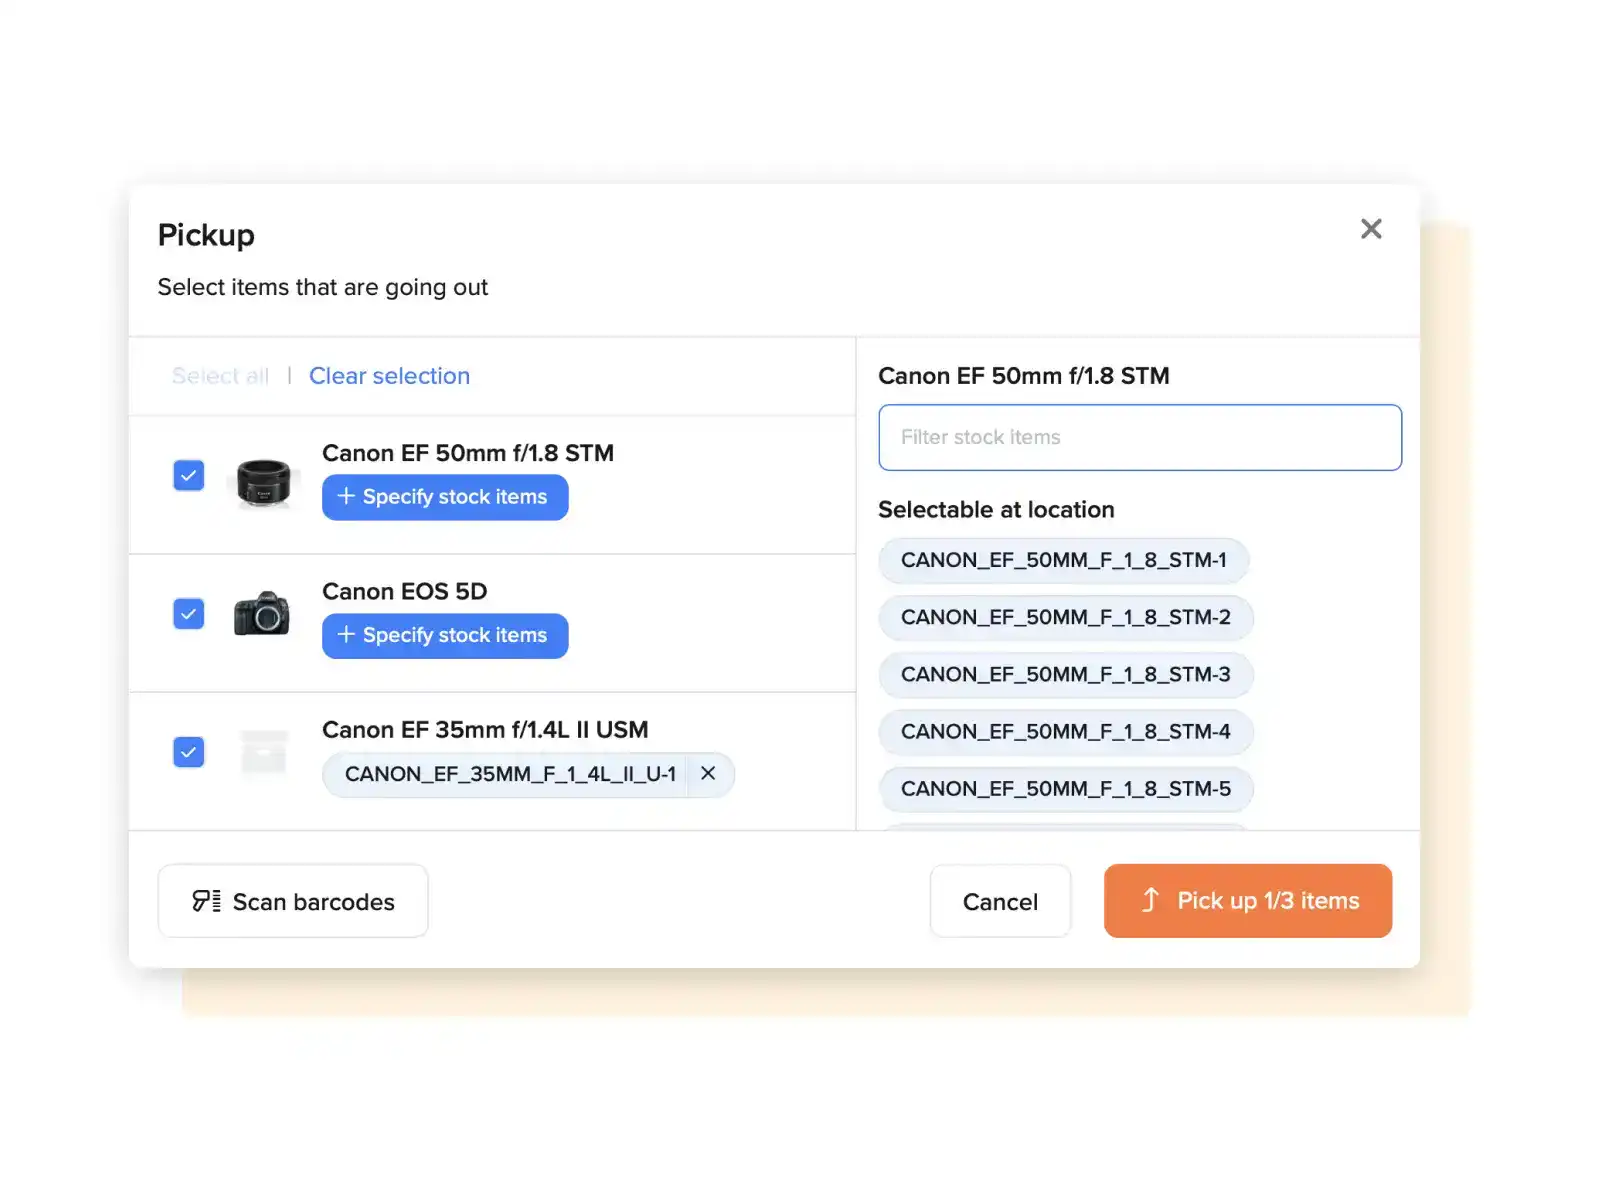Screen dimensions: 1600x1200
Task: Open the Scan barcodes option
Action: (293, 901)
